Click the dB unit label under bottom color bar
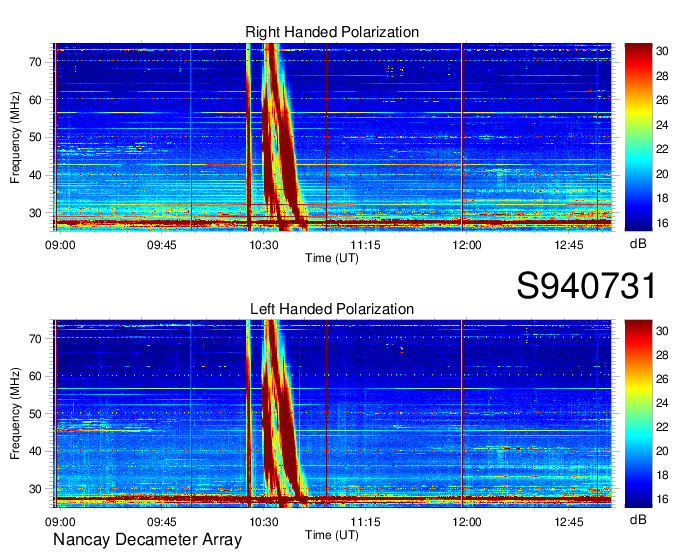 (x=638, y=519)
